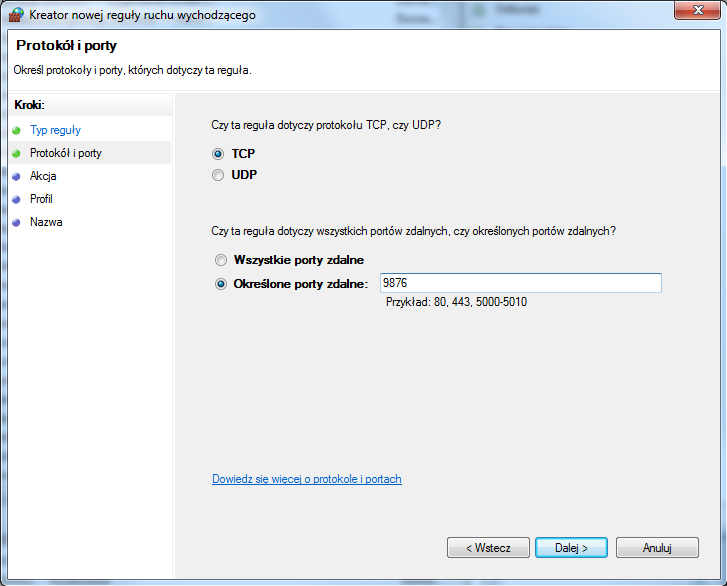Screen dimensions: 727x586
Task: Click the purple bullet beside Profil
Action: (16, 199)
